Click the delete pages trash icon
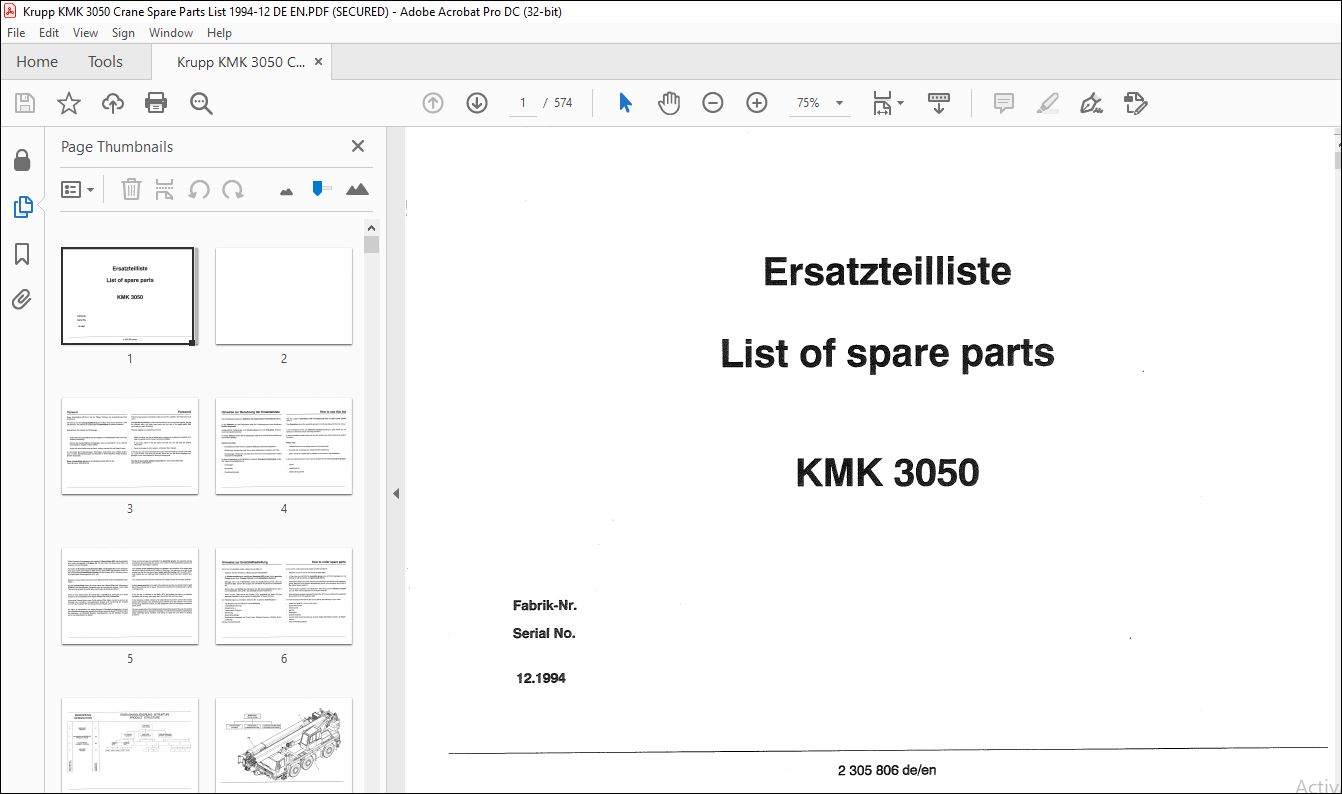This screenshot has width=1342, height=794. pyautogui.click(x=131, y=189)
